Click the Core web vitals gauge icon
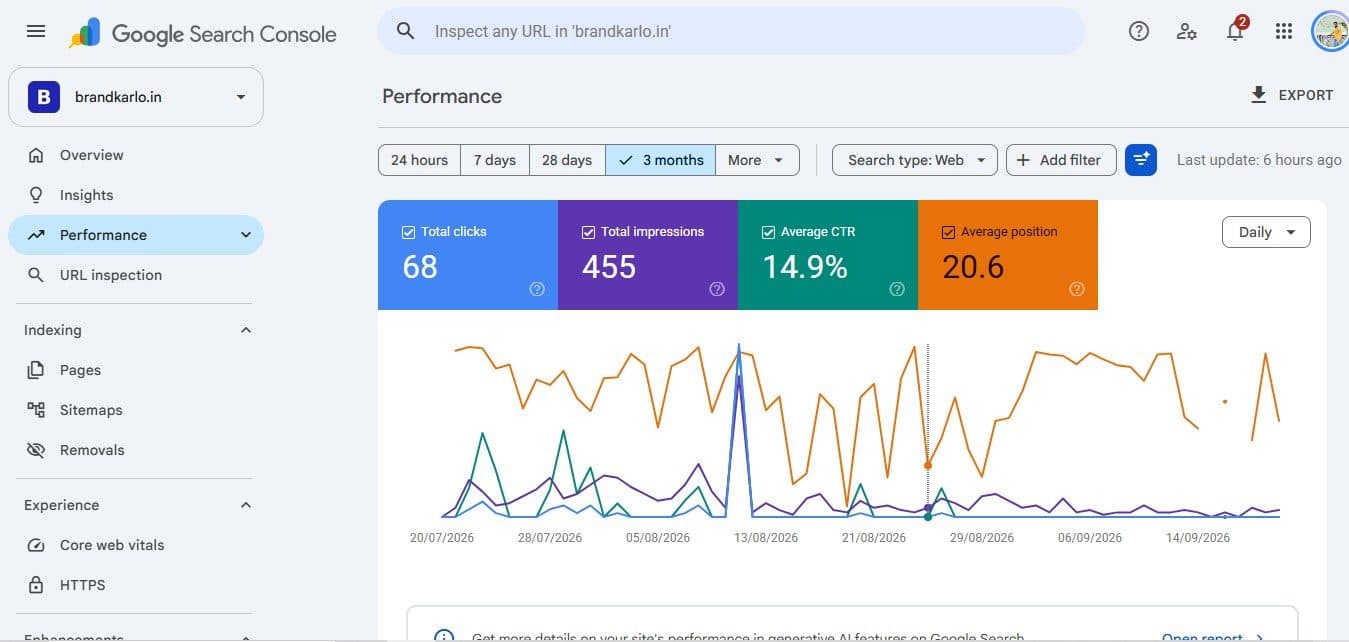Screen dimensions: 1349x642 [x=36, y=545]
